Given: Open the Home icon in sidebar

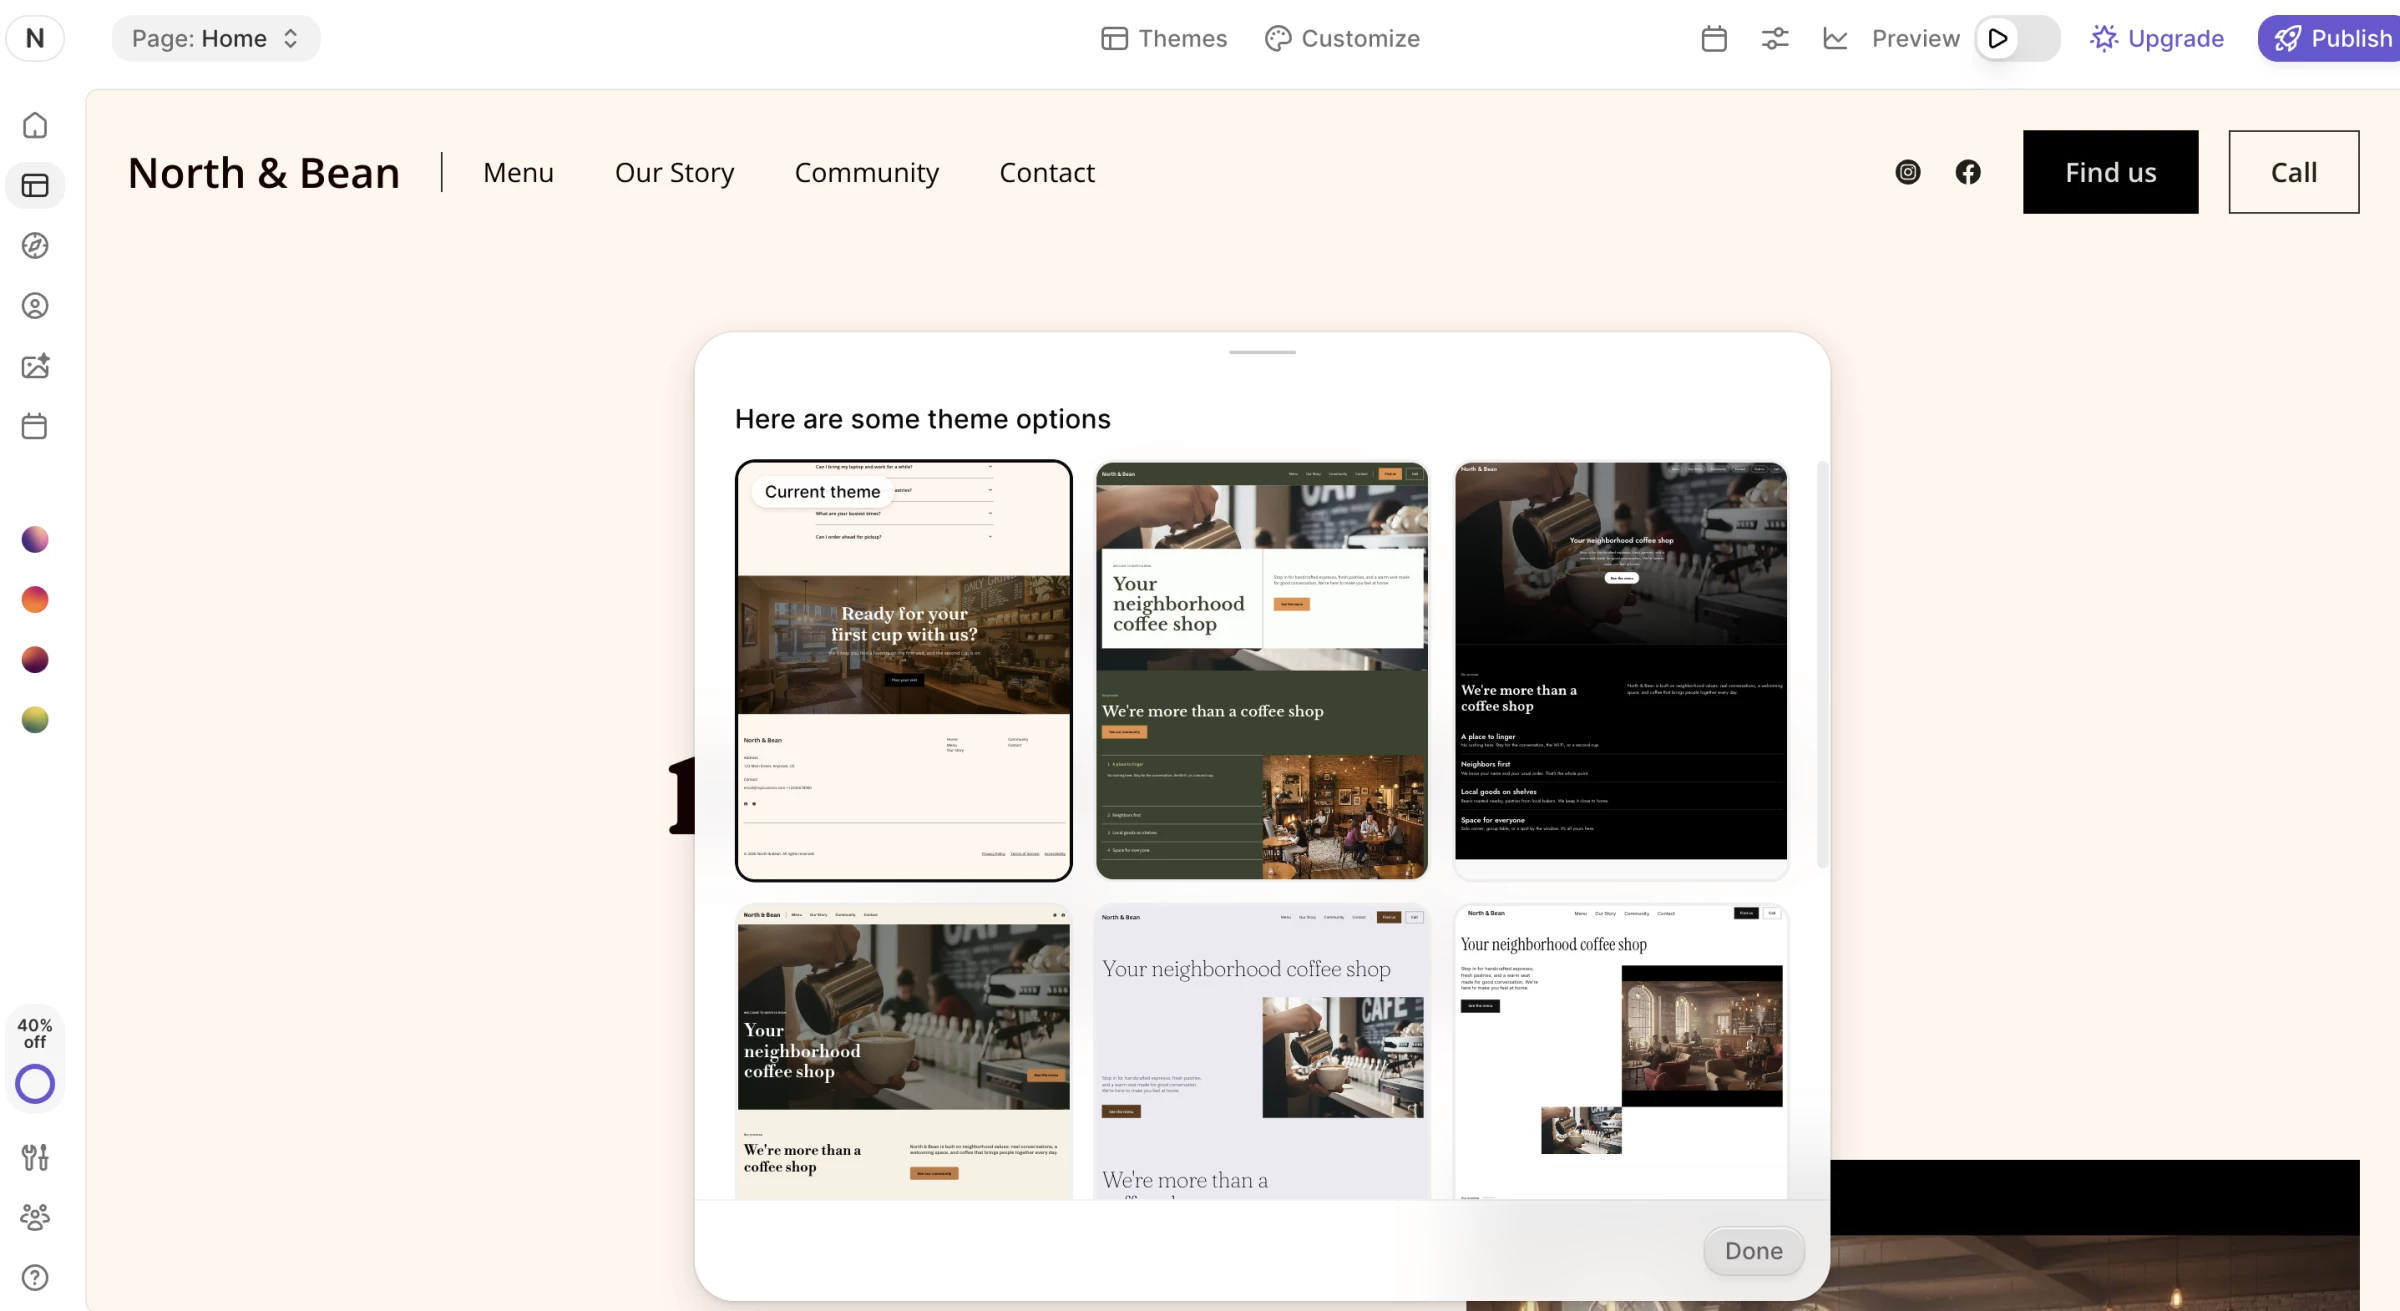Looking at the screenshot, I should 35,125.
